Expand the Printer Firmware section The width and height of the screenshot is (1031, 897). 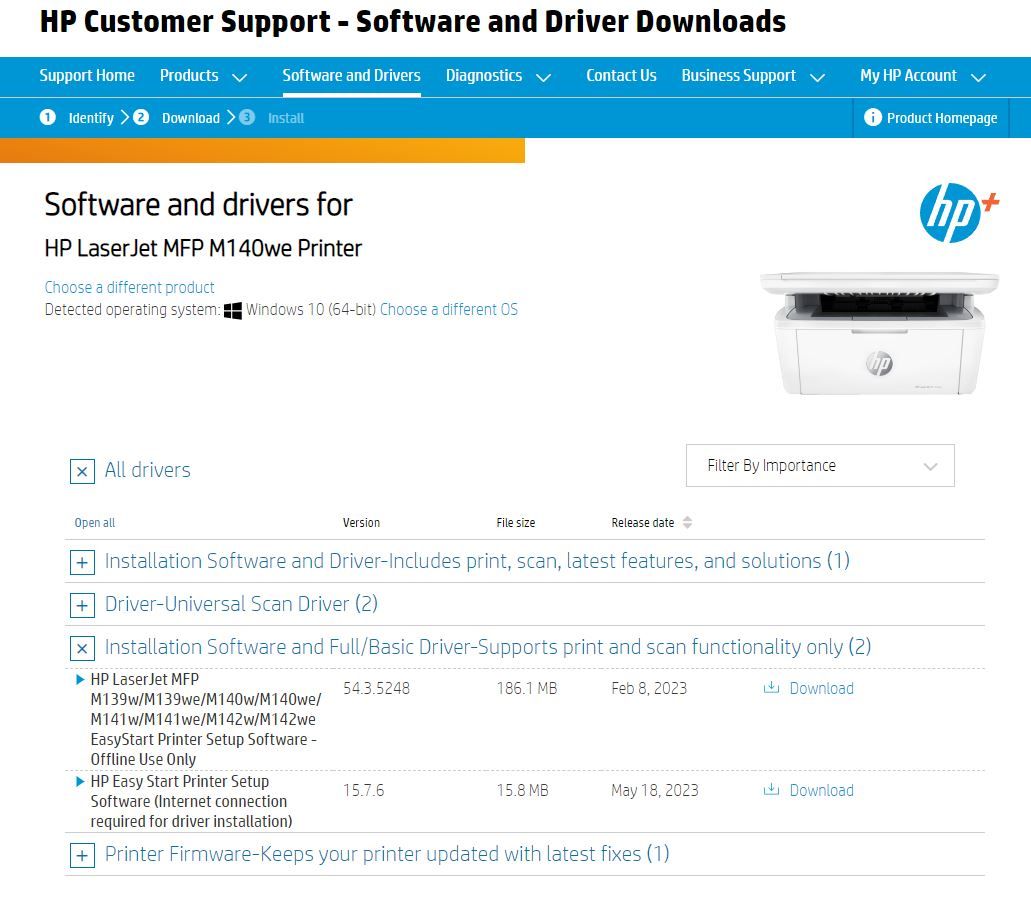coord(82,855)
